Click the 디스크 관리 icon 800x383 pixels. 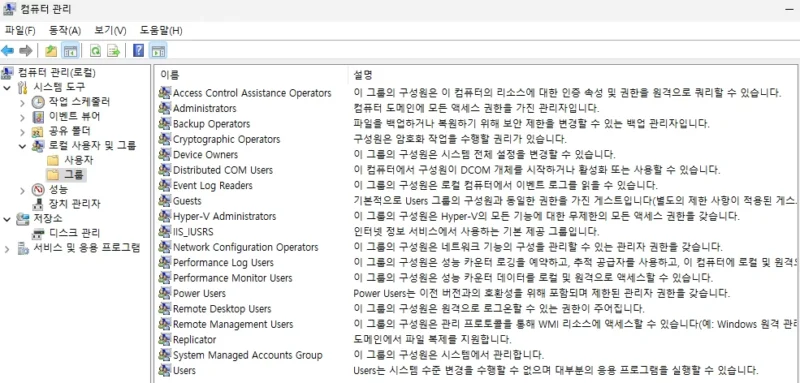click(39, 234)
